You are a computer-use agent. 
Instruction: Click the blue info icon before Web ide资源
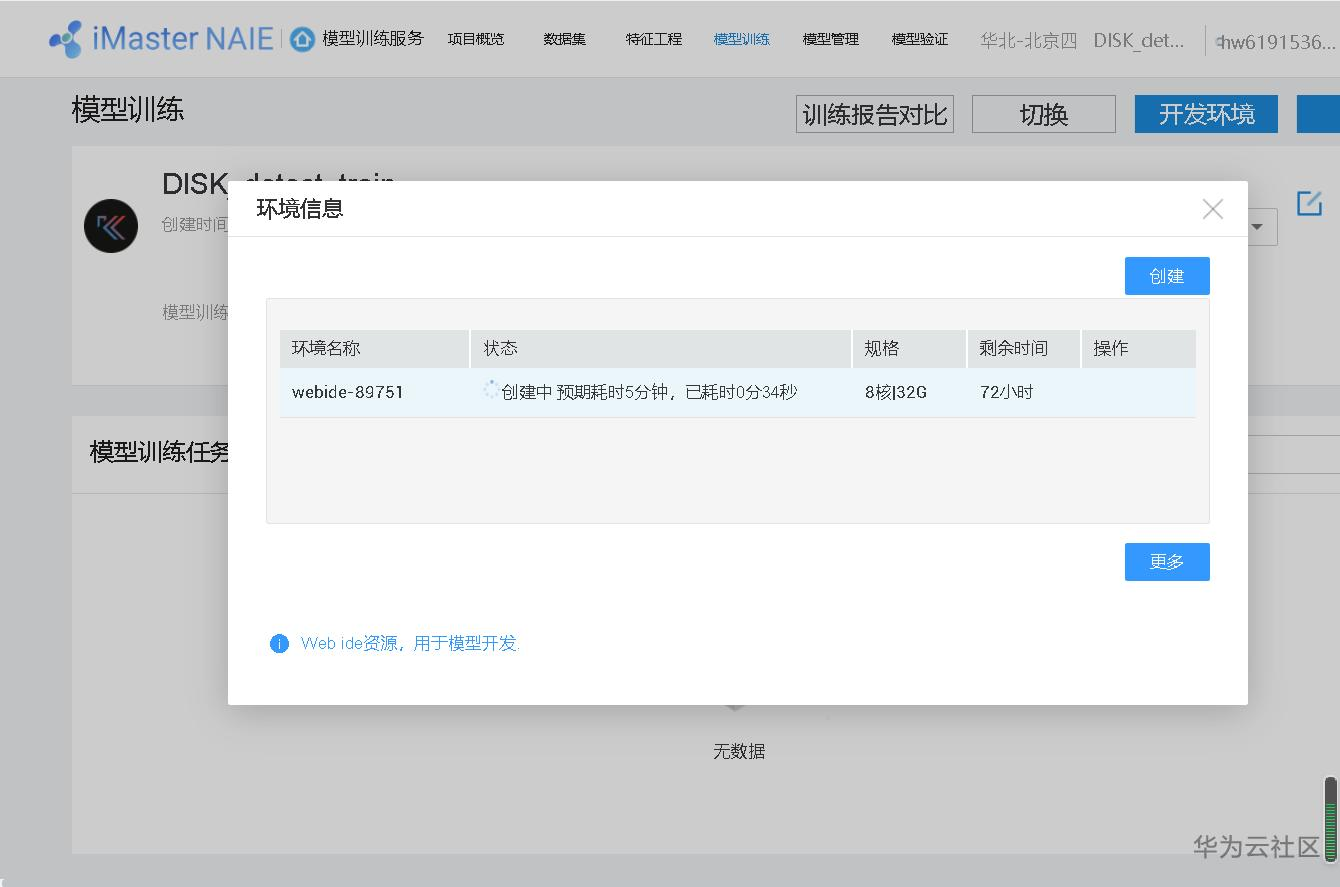pos(279,643)
